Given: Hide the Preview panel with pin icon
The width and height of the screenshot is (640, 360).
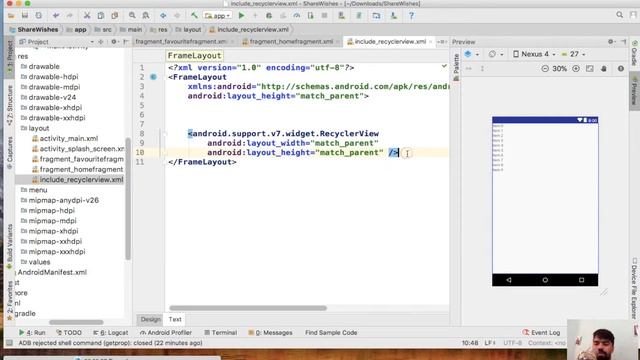Looking at the screenshot, I should [x=624, y=42].
